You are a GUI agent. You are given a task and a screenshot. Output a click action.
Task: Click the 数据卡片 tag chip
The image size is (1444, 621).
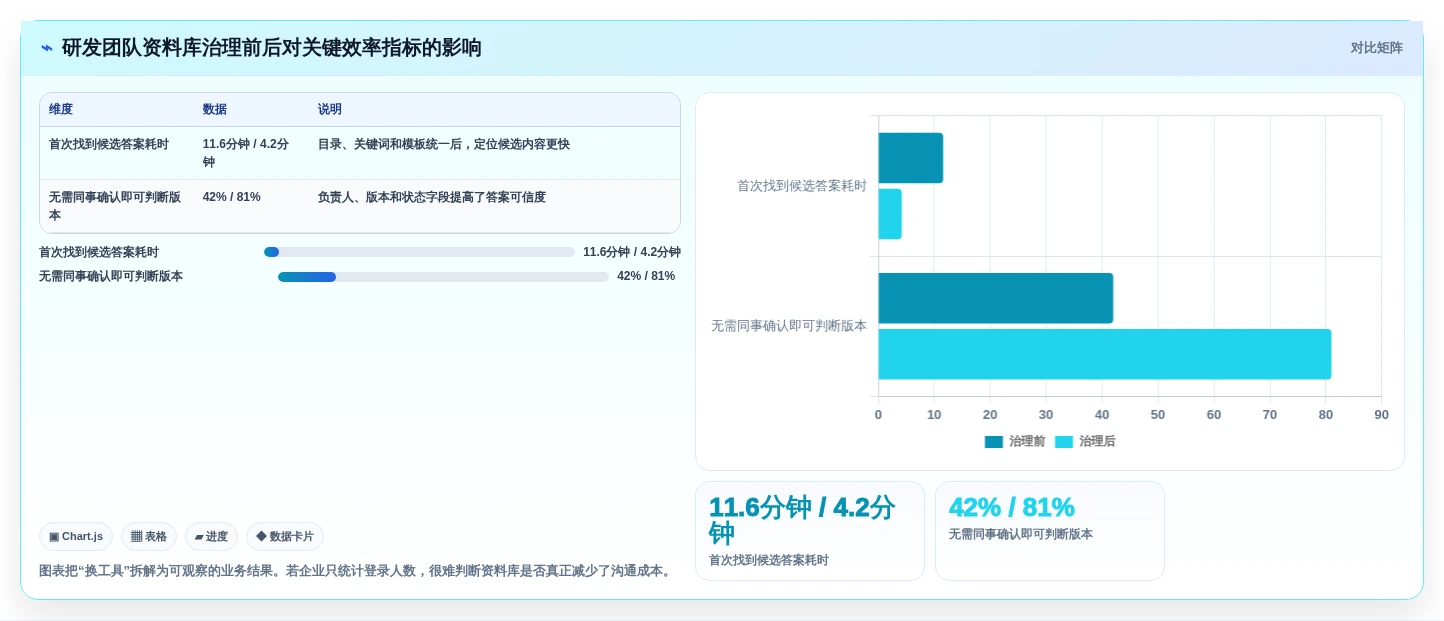(x=285, y=536)
